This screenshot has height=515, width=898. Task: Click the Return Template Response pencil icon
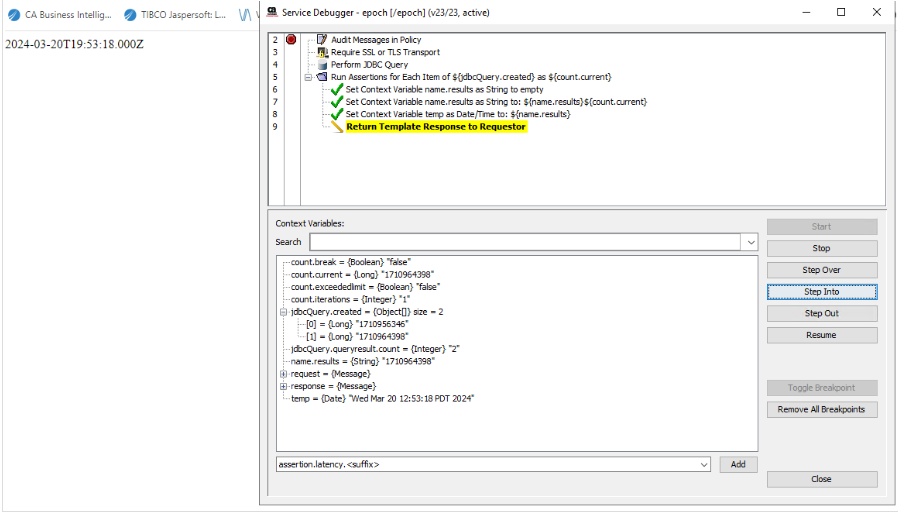[337, 127]
